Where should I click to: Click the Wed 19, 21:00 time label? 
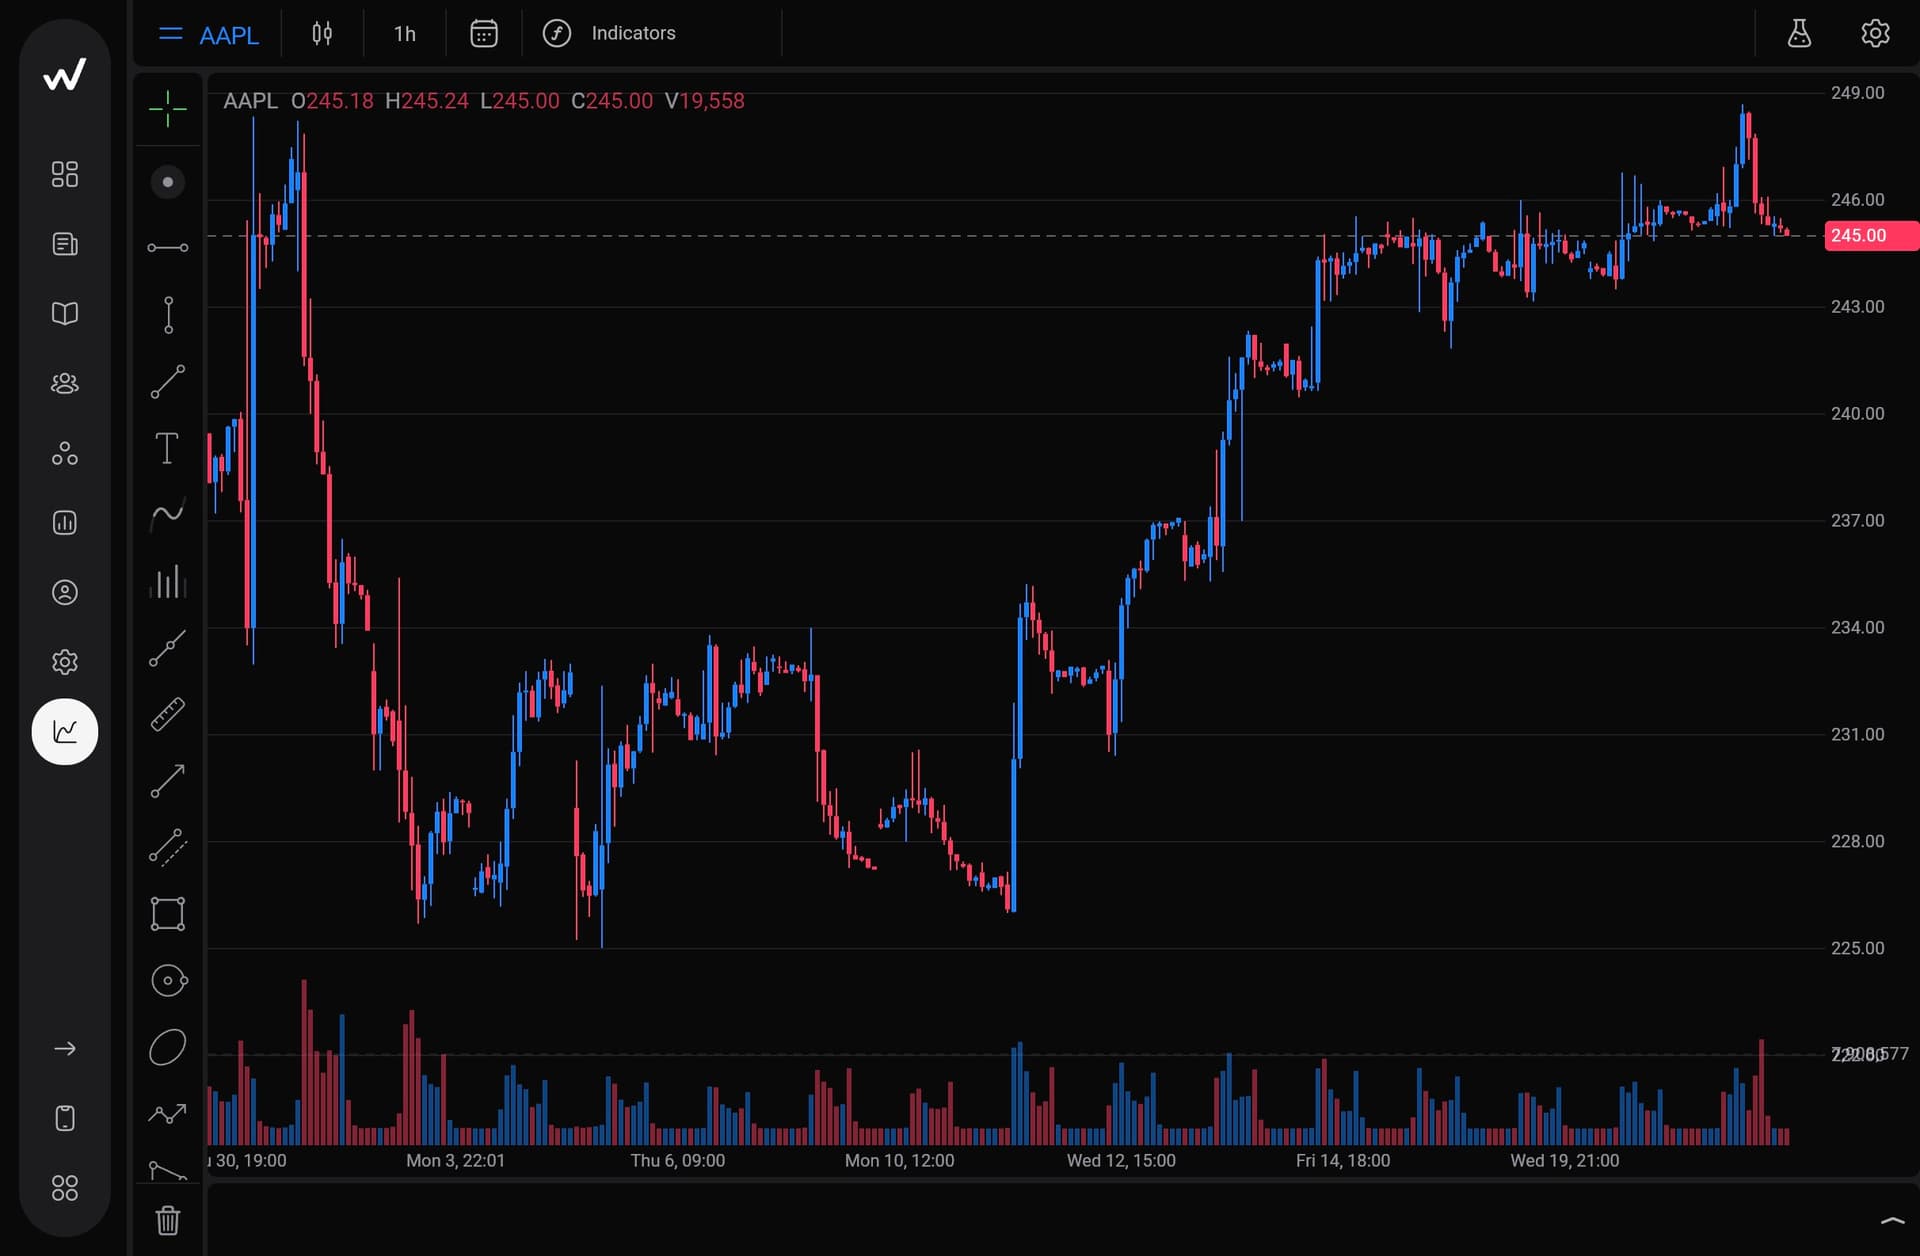1565,1161
